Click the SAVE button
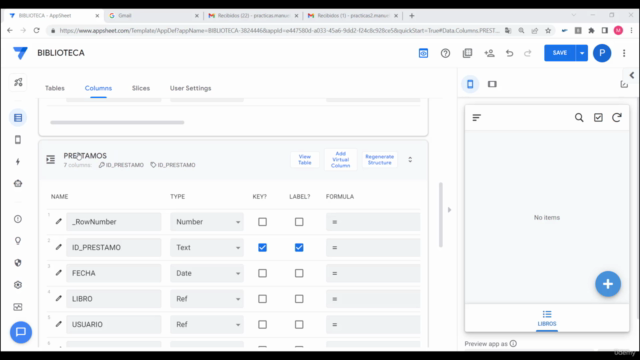The image size is (640, 360). point(560,53)
